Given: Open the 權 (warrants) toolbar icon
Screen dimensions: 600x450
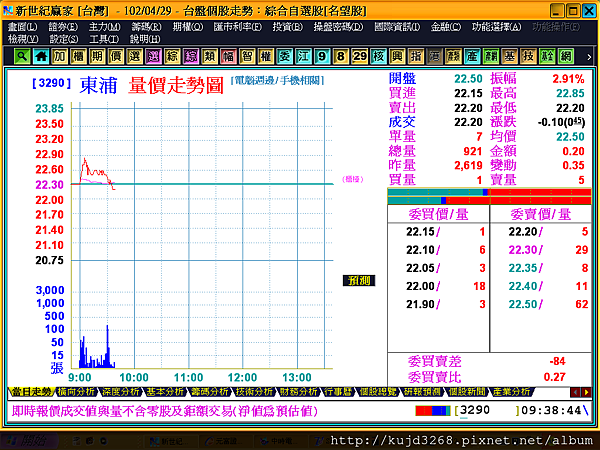Looking at the screenshot, I should [x=266, y=57].
